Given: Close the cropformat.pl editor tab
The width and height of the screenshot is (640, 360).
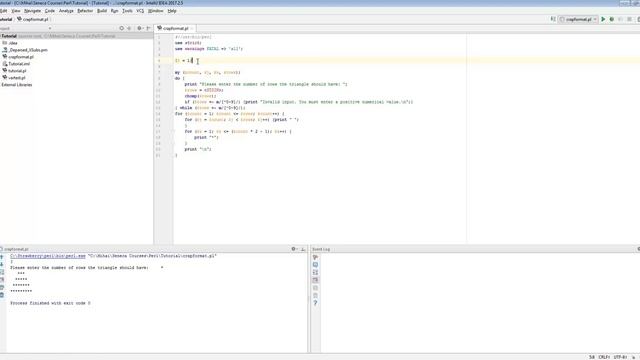Looking at the screenshot, I should (192, 29).
